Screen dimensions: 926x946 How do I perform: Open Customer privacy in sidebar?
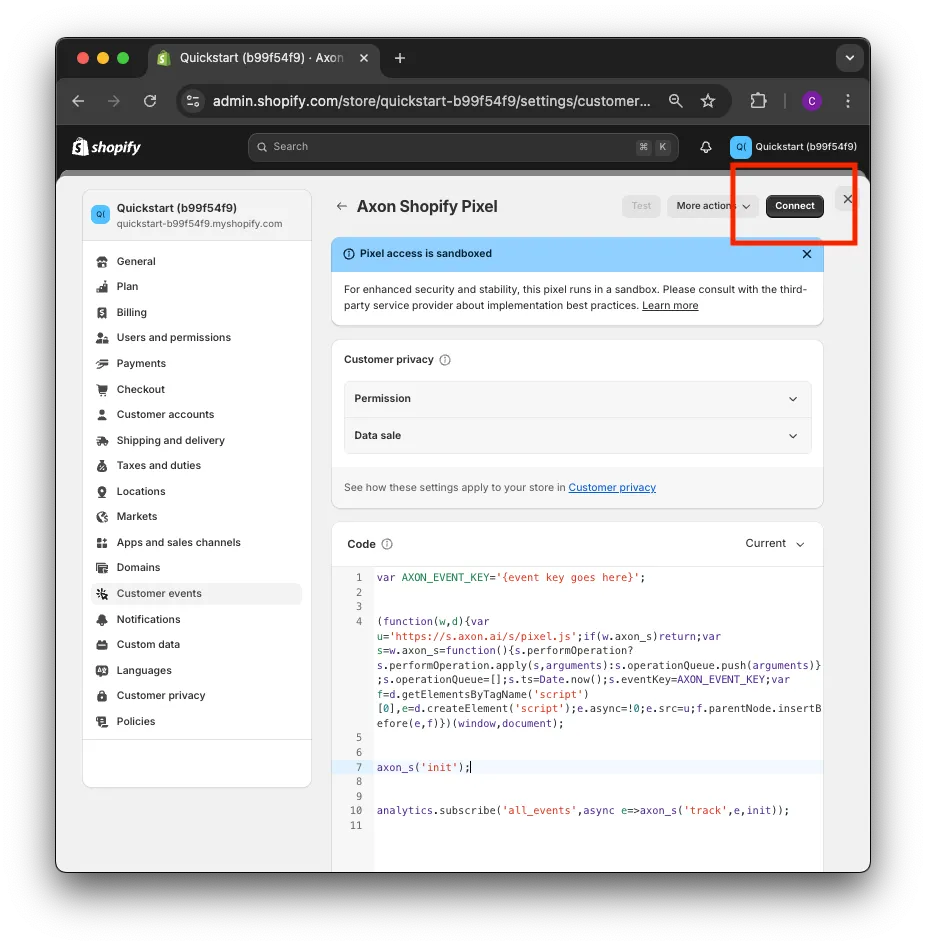point(196,696)
